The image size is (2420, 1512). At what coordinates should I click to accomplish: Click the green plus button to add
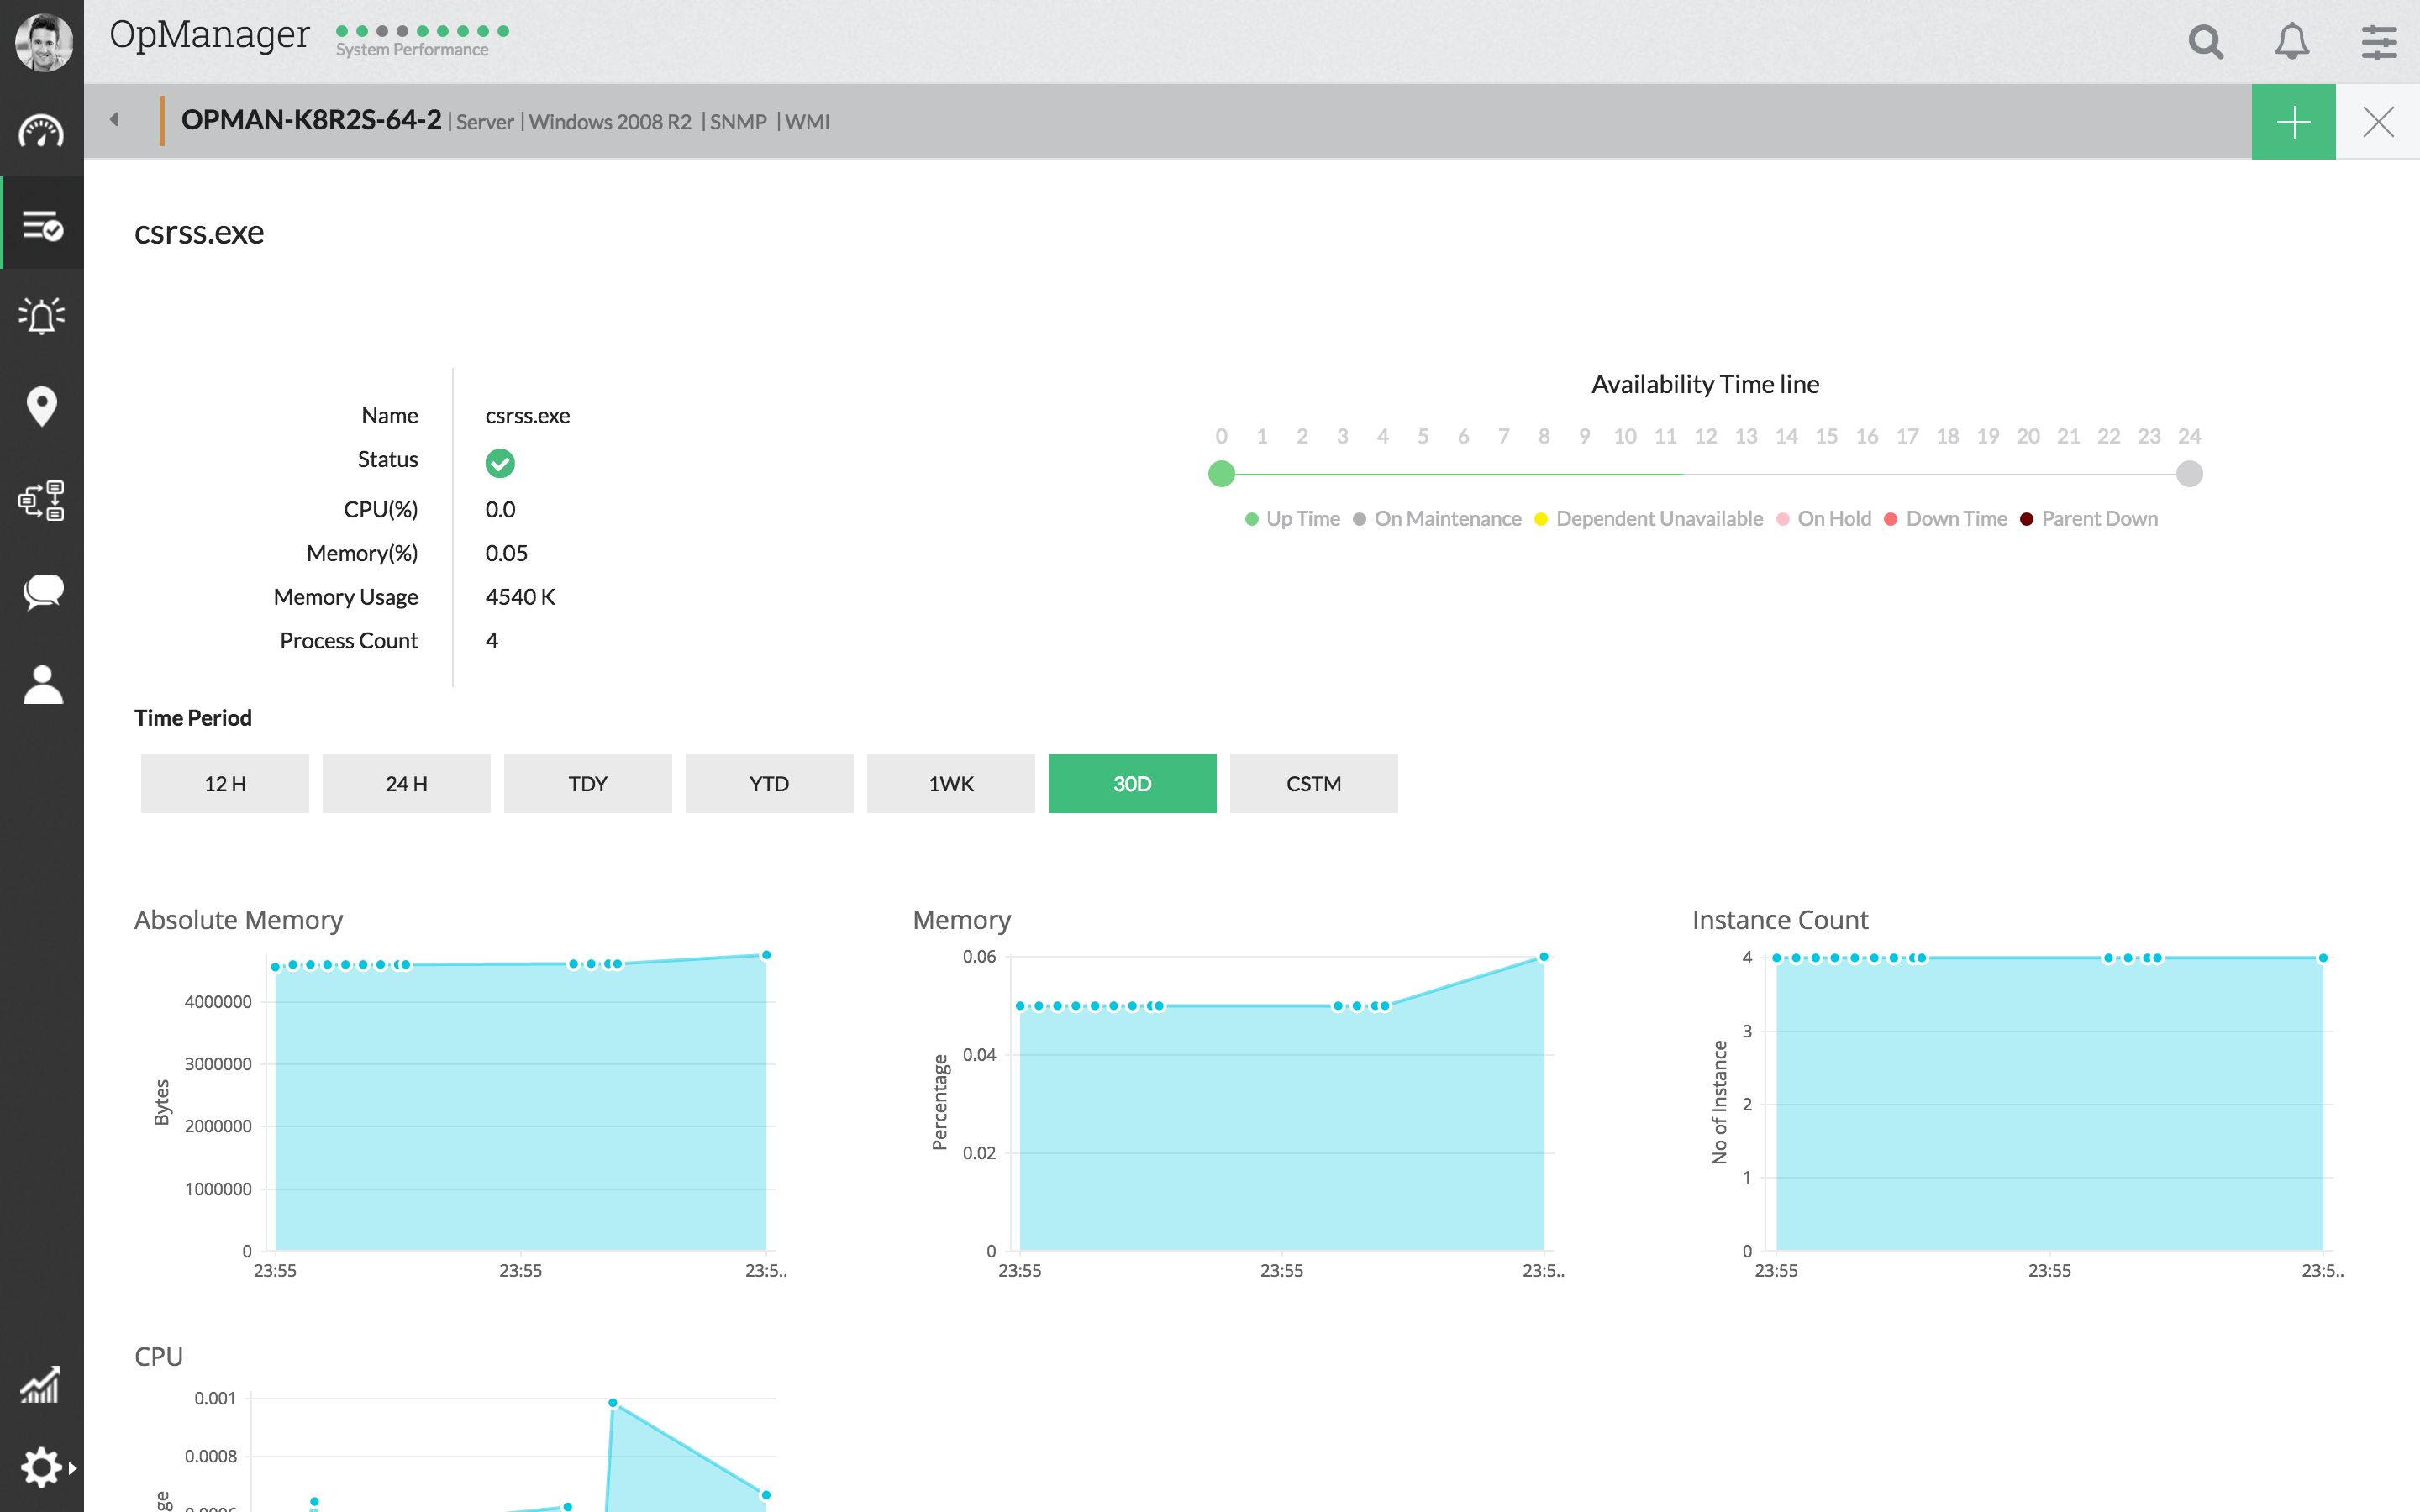pyautogui.click(x=2293, y=121)
